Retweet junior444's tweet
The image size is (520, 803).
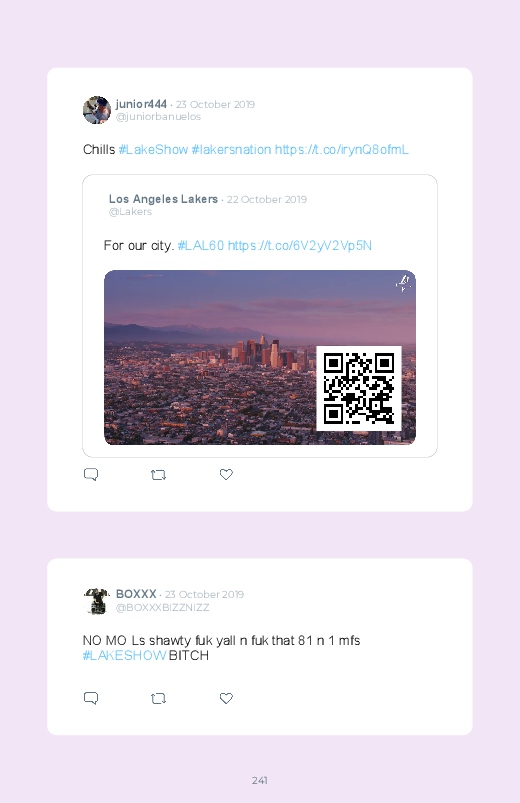pos(158,475)
